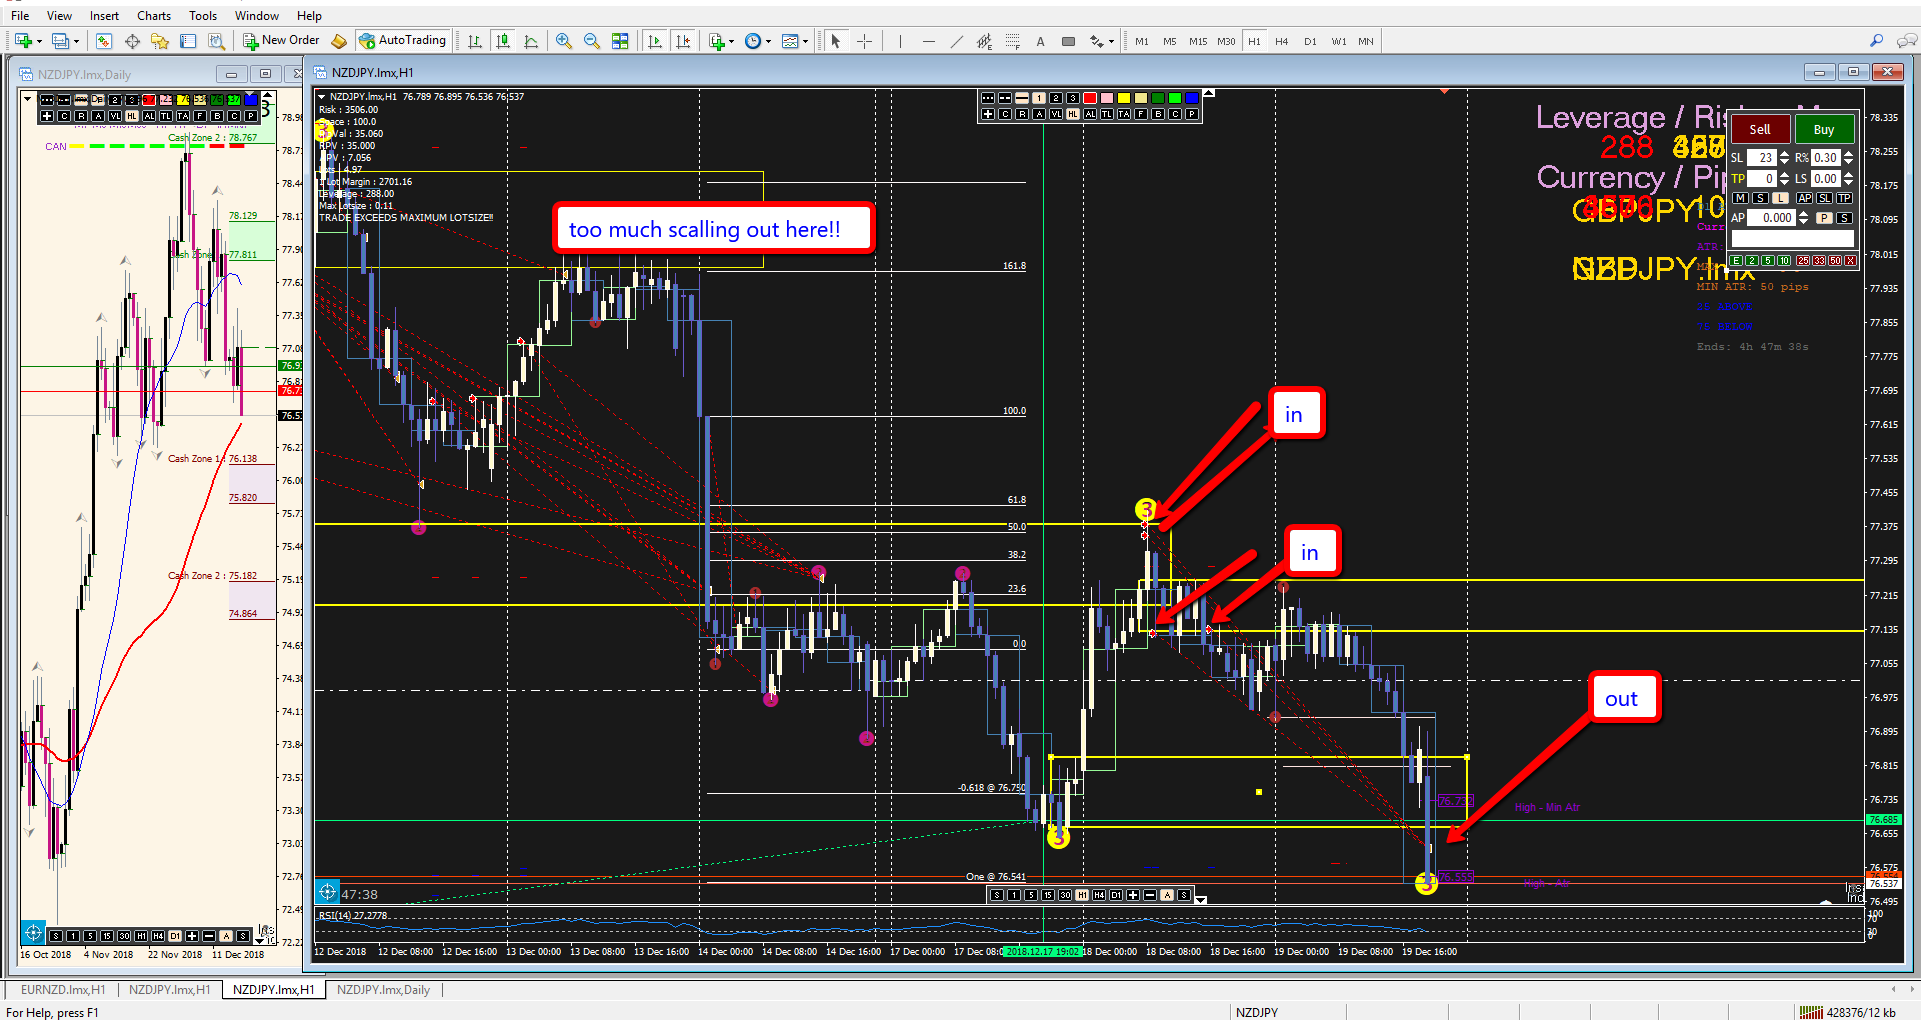
Task: Click the red X button in trade panel
Action: click(1850, 260)
